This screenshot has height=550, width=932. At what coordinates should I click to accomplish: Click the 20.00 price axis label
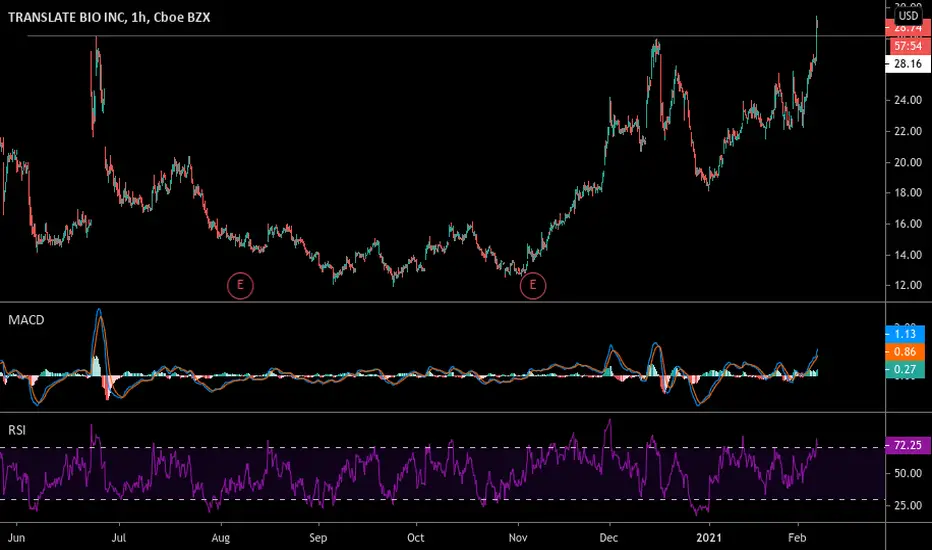(x=908, y=162)
